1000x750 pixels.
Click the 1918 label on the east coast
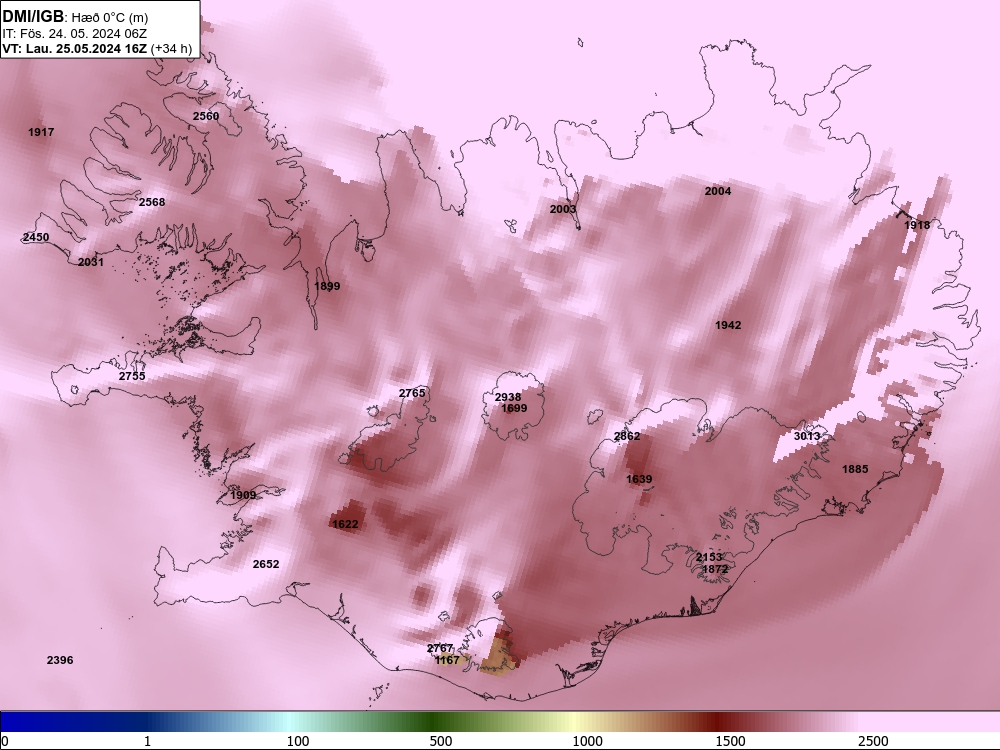point(917,225)
